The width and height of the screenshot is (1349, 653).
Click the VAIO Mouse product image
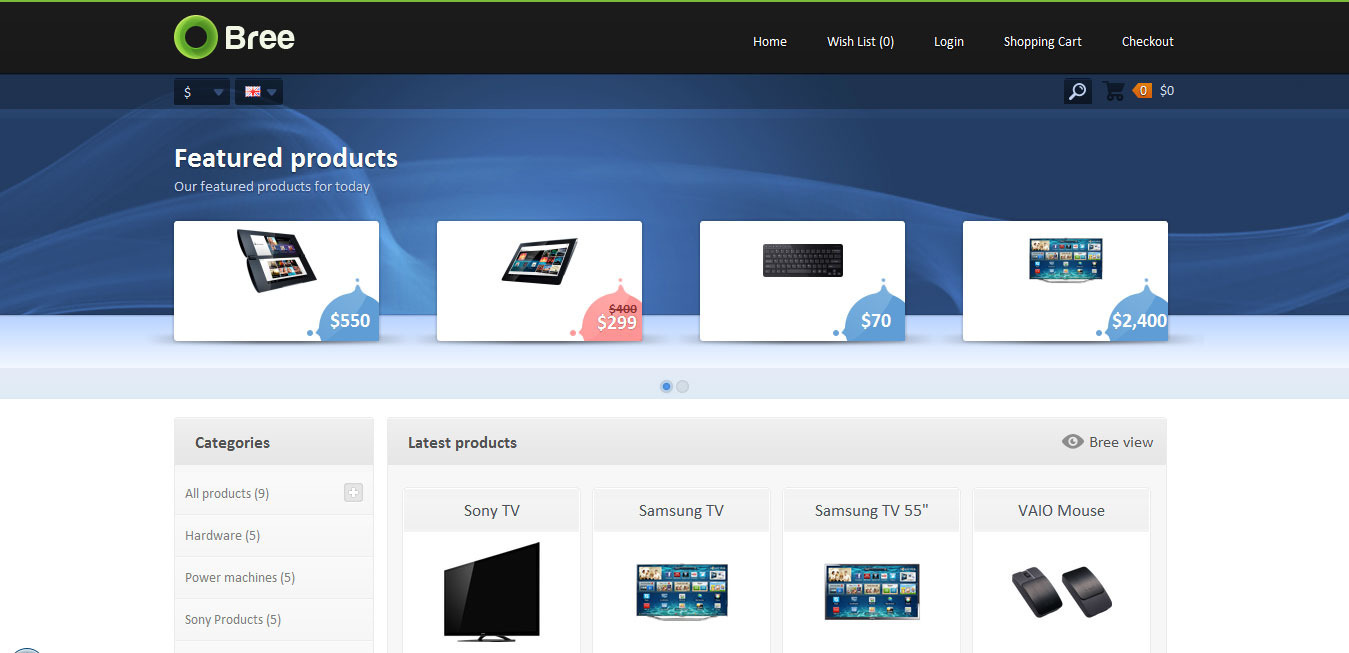1061,591
